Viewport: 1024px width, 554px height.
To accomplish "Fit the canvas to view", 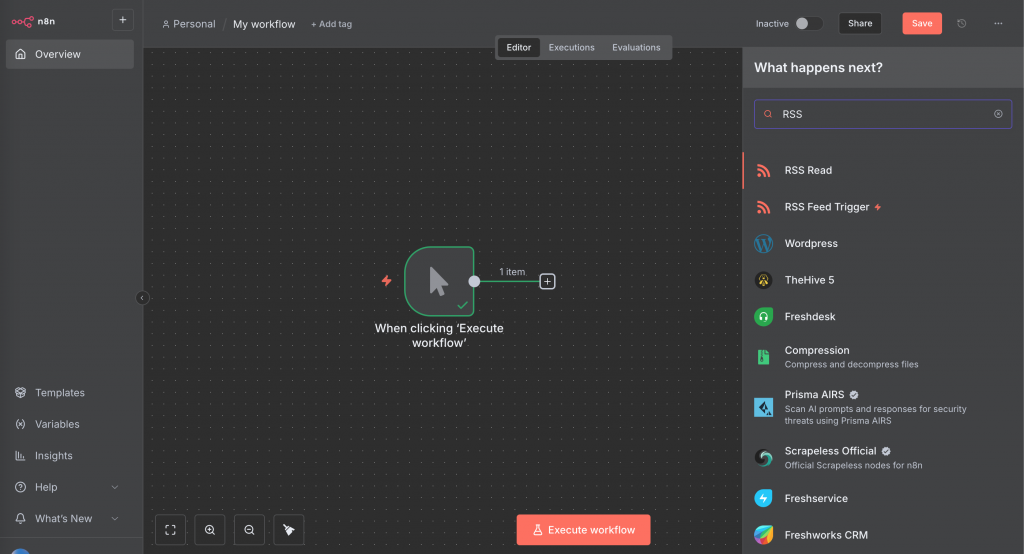I will click(170, 530).
